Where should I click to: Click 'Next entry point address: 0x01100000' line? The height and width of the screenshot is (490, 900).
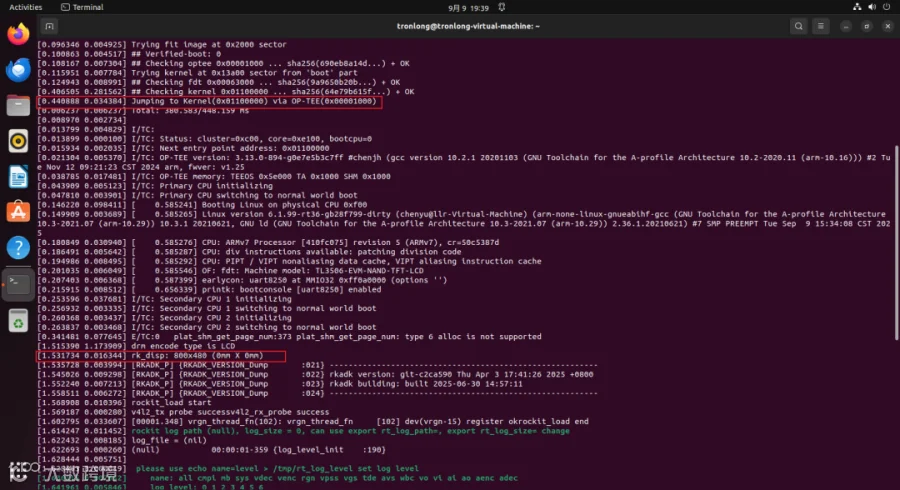(x=184, y=148)
